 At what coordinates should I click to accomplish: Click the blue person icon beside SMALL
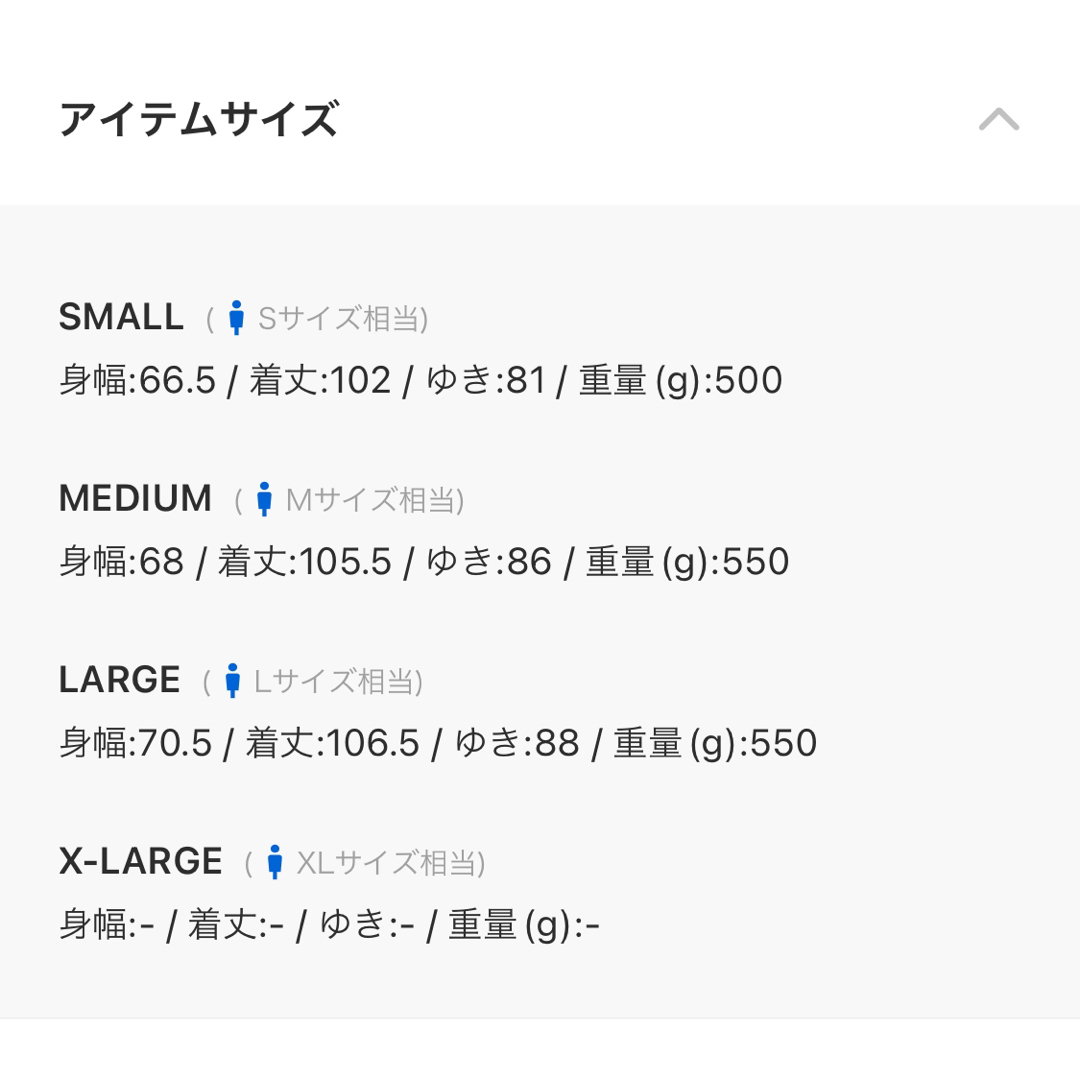click(236, 318)
